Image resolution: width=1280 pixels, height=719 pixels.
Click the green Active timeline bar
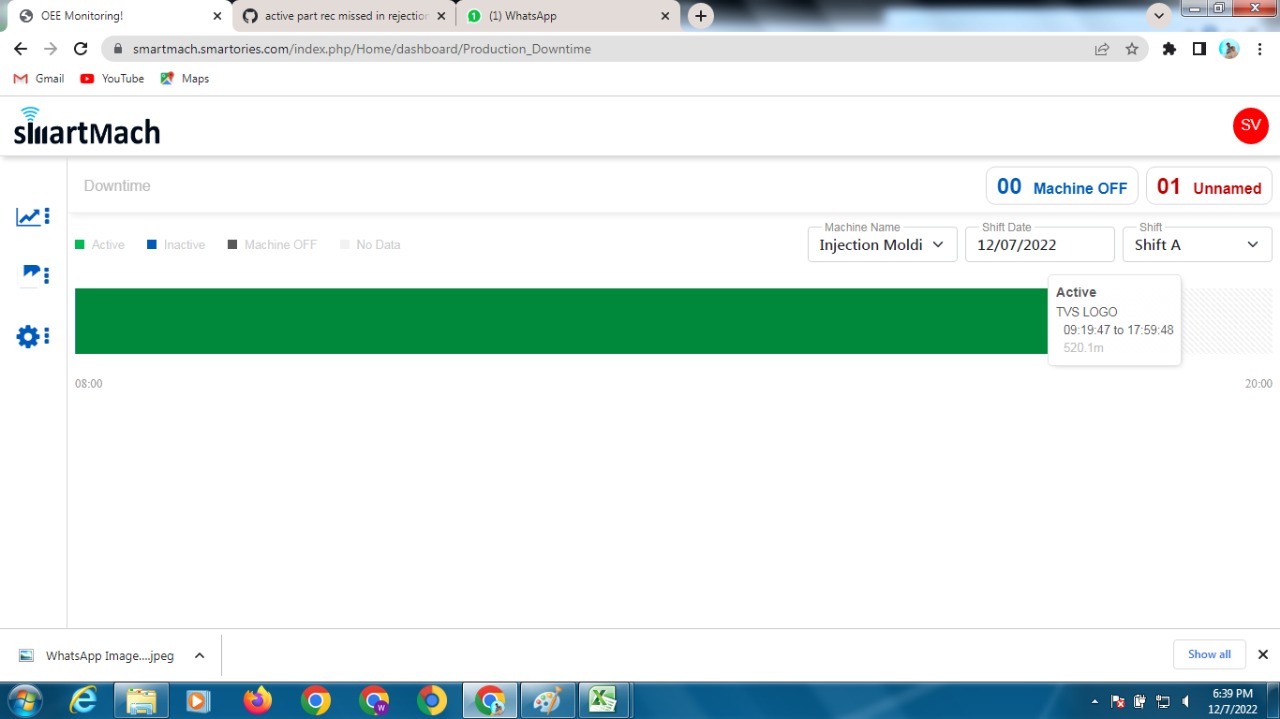tap(500, 321)
